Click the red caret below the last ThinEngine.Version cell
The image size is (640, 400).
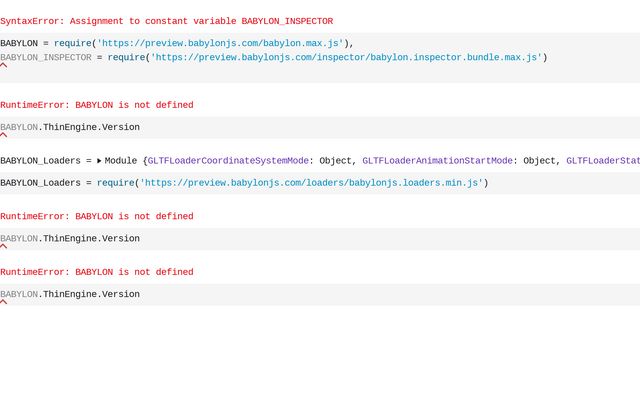point(3,302)
